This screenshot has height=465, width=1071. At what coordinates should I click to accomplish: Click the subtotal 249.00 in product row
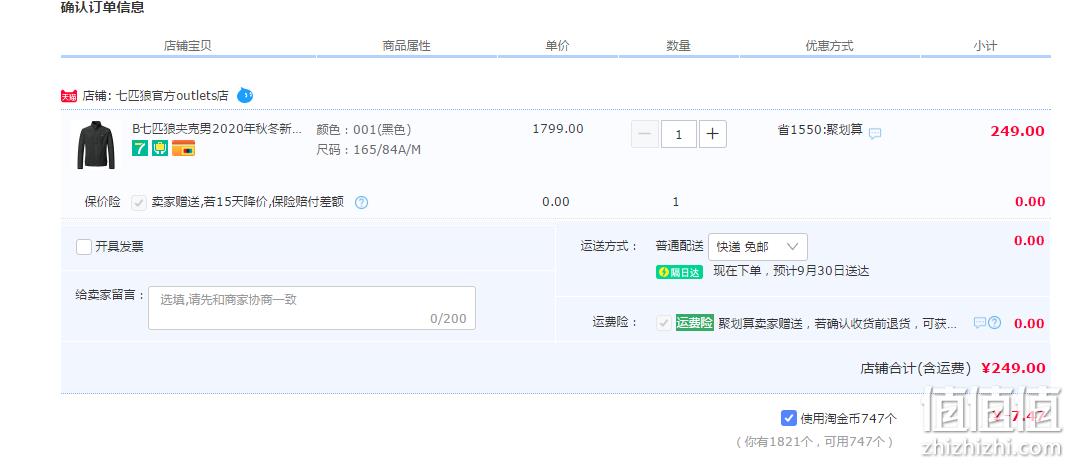tap(1018, 131)
